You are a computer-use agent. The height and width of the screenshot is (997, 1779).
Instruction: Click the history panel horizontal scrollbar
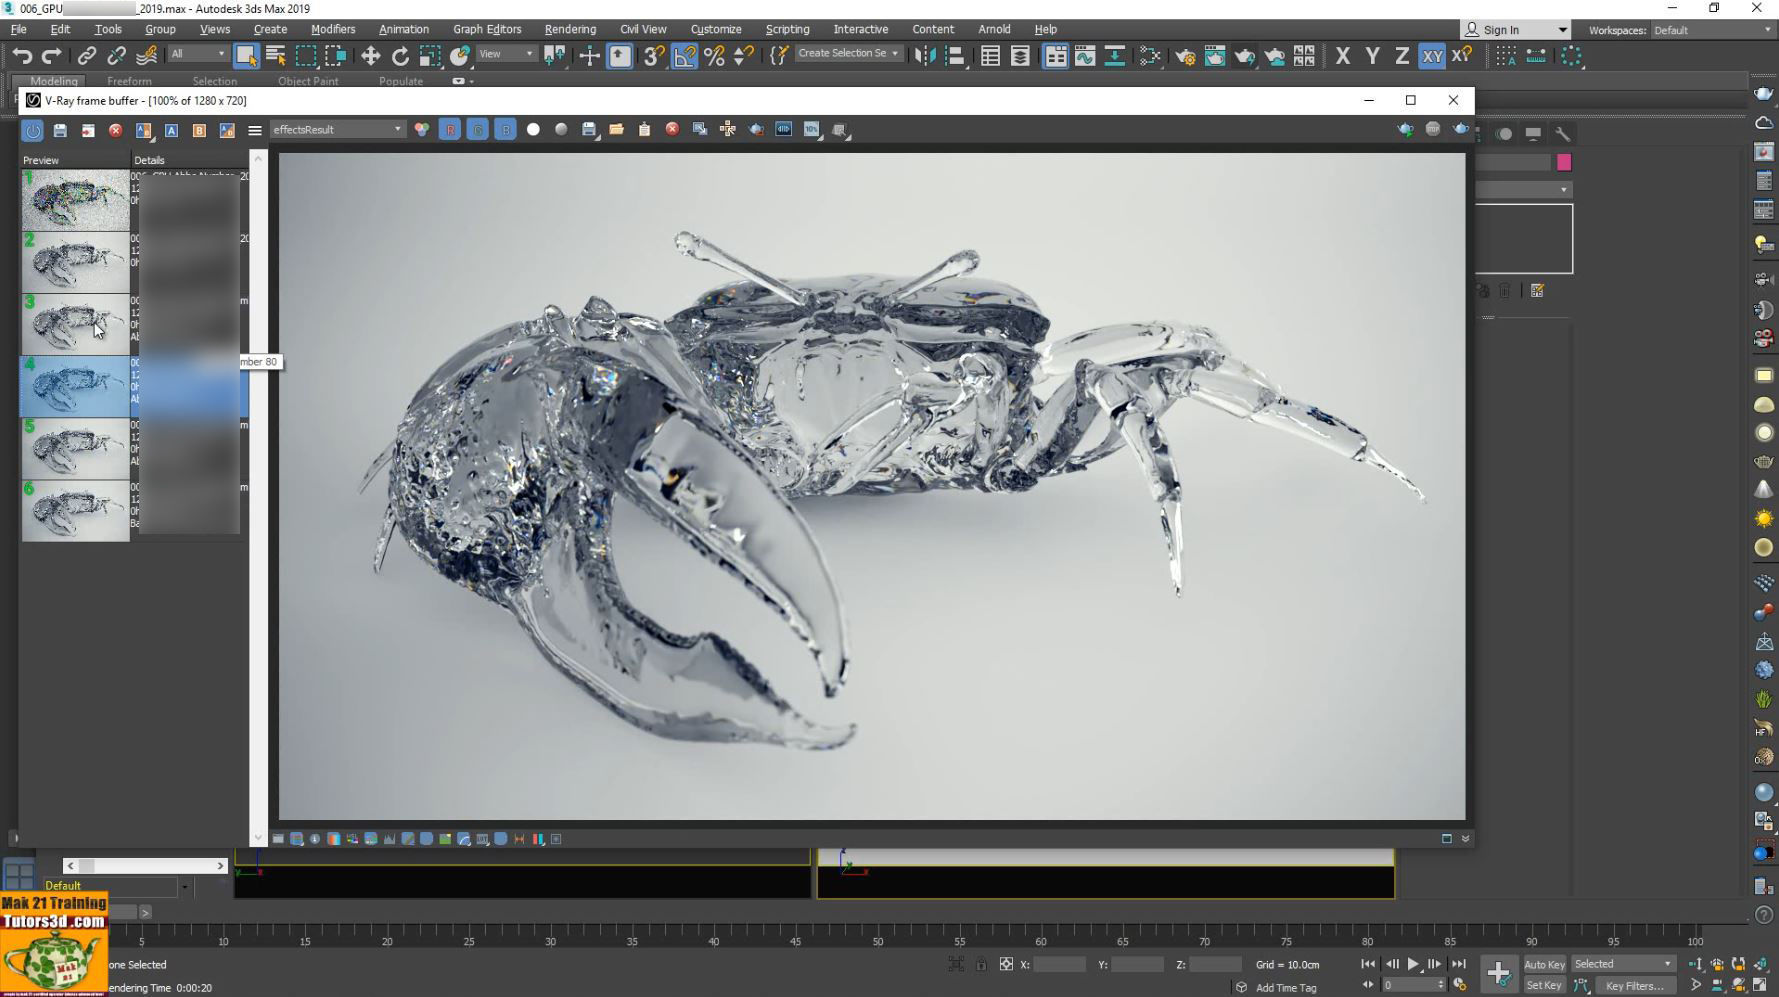[145, 866]
